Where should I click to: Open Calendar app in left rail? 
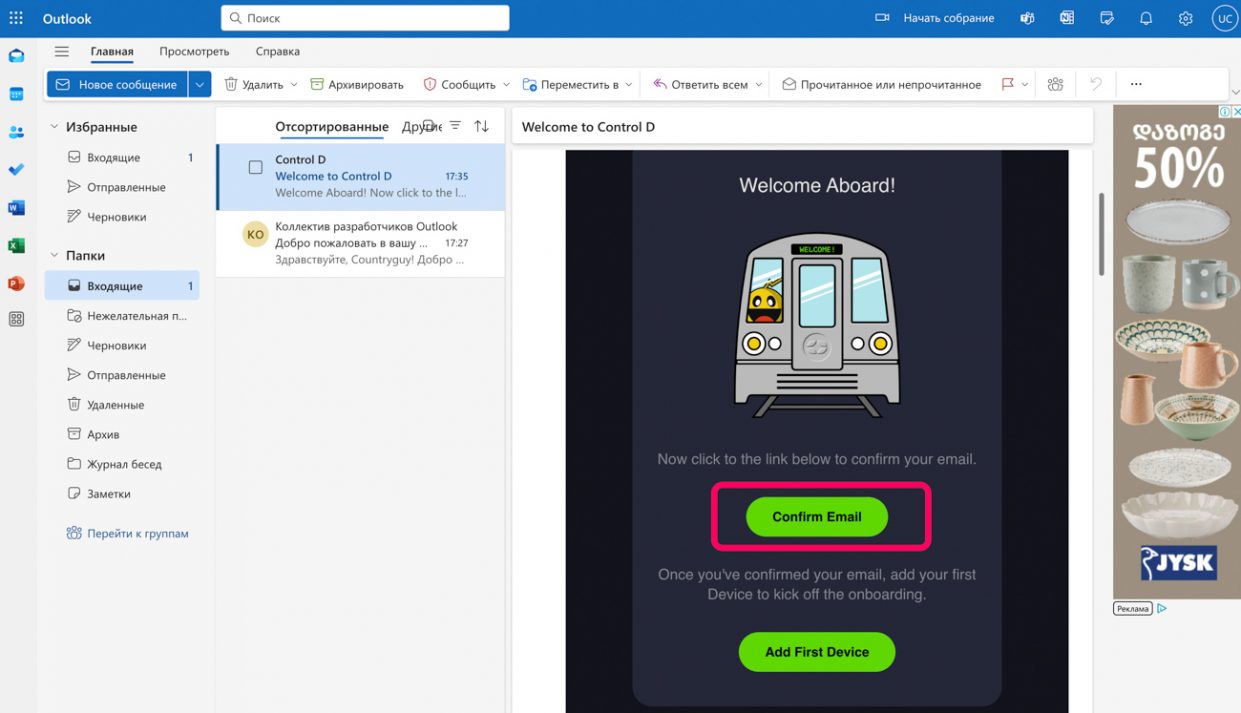pos(16,94)
